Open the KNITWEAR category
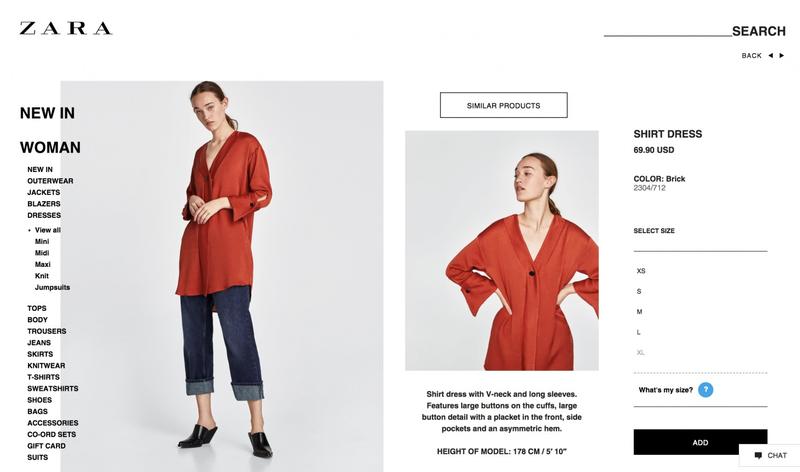 tap(46, 365)
